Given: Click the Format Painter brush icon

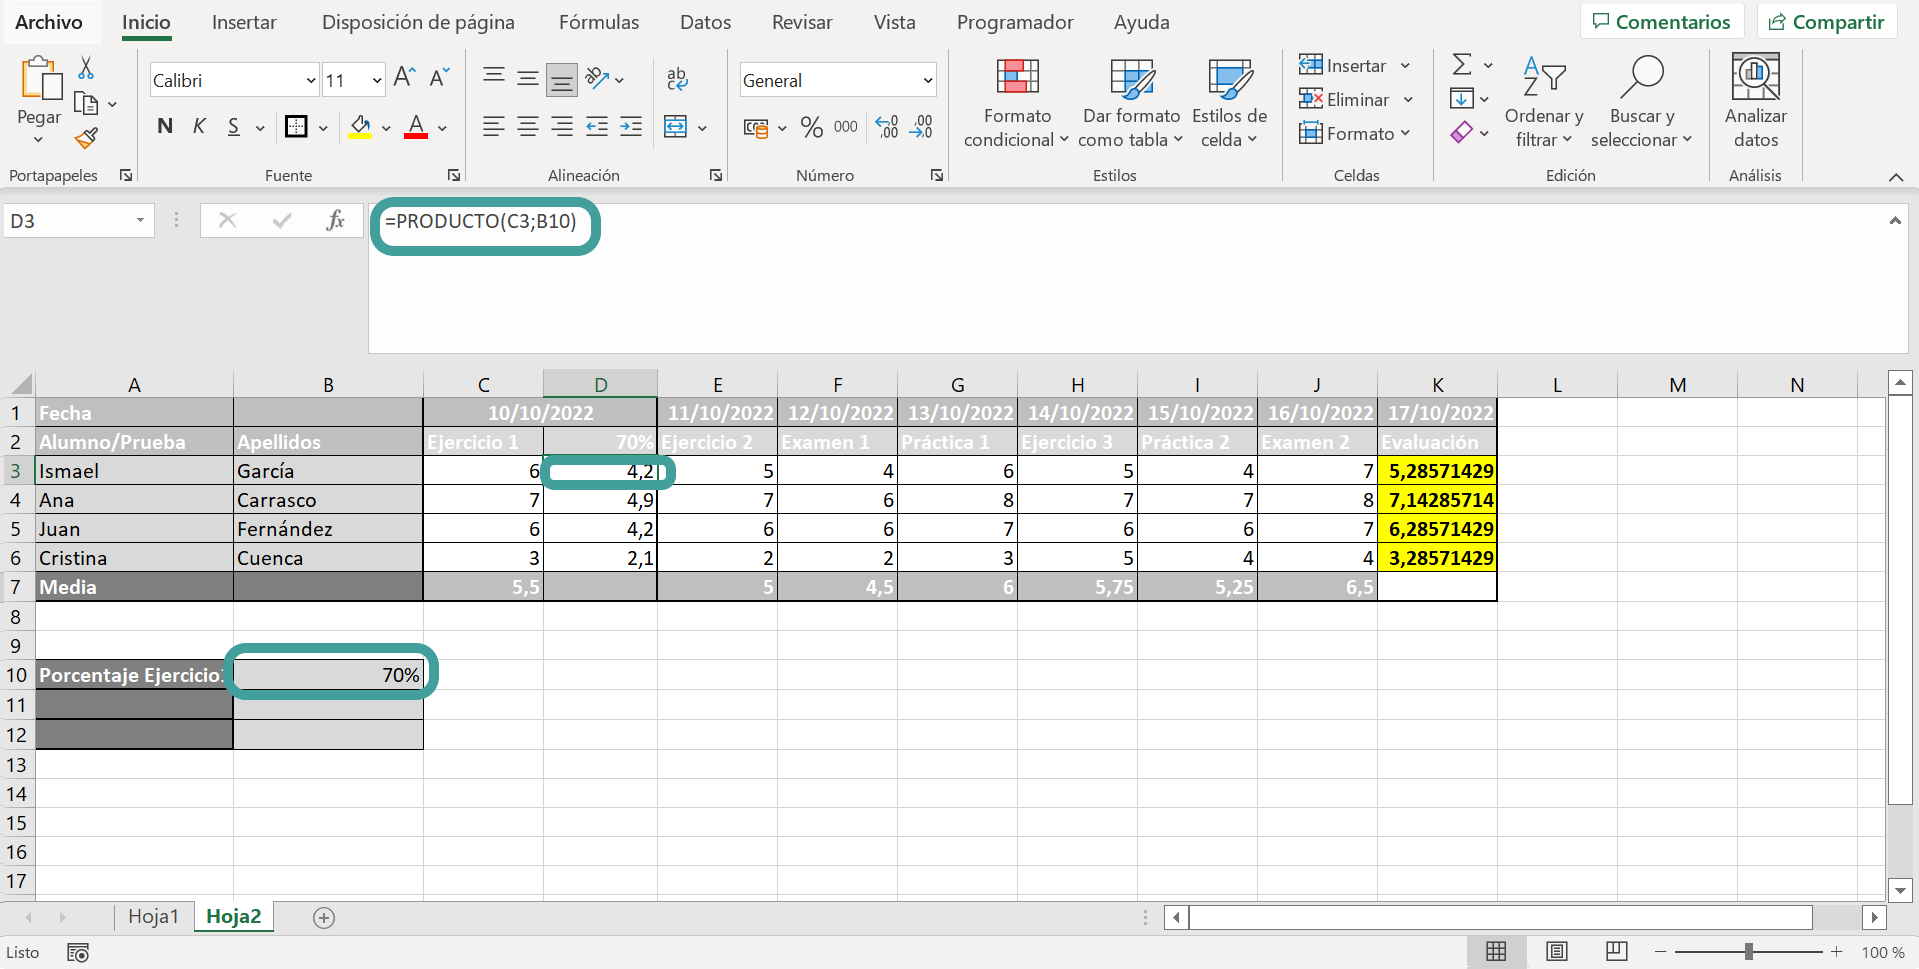Looking at the screenshot, I should [x=87, y=138].
